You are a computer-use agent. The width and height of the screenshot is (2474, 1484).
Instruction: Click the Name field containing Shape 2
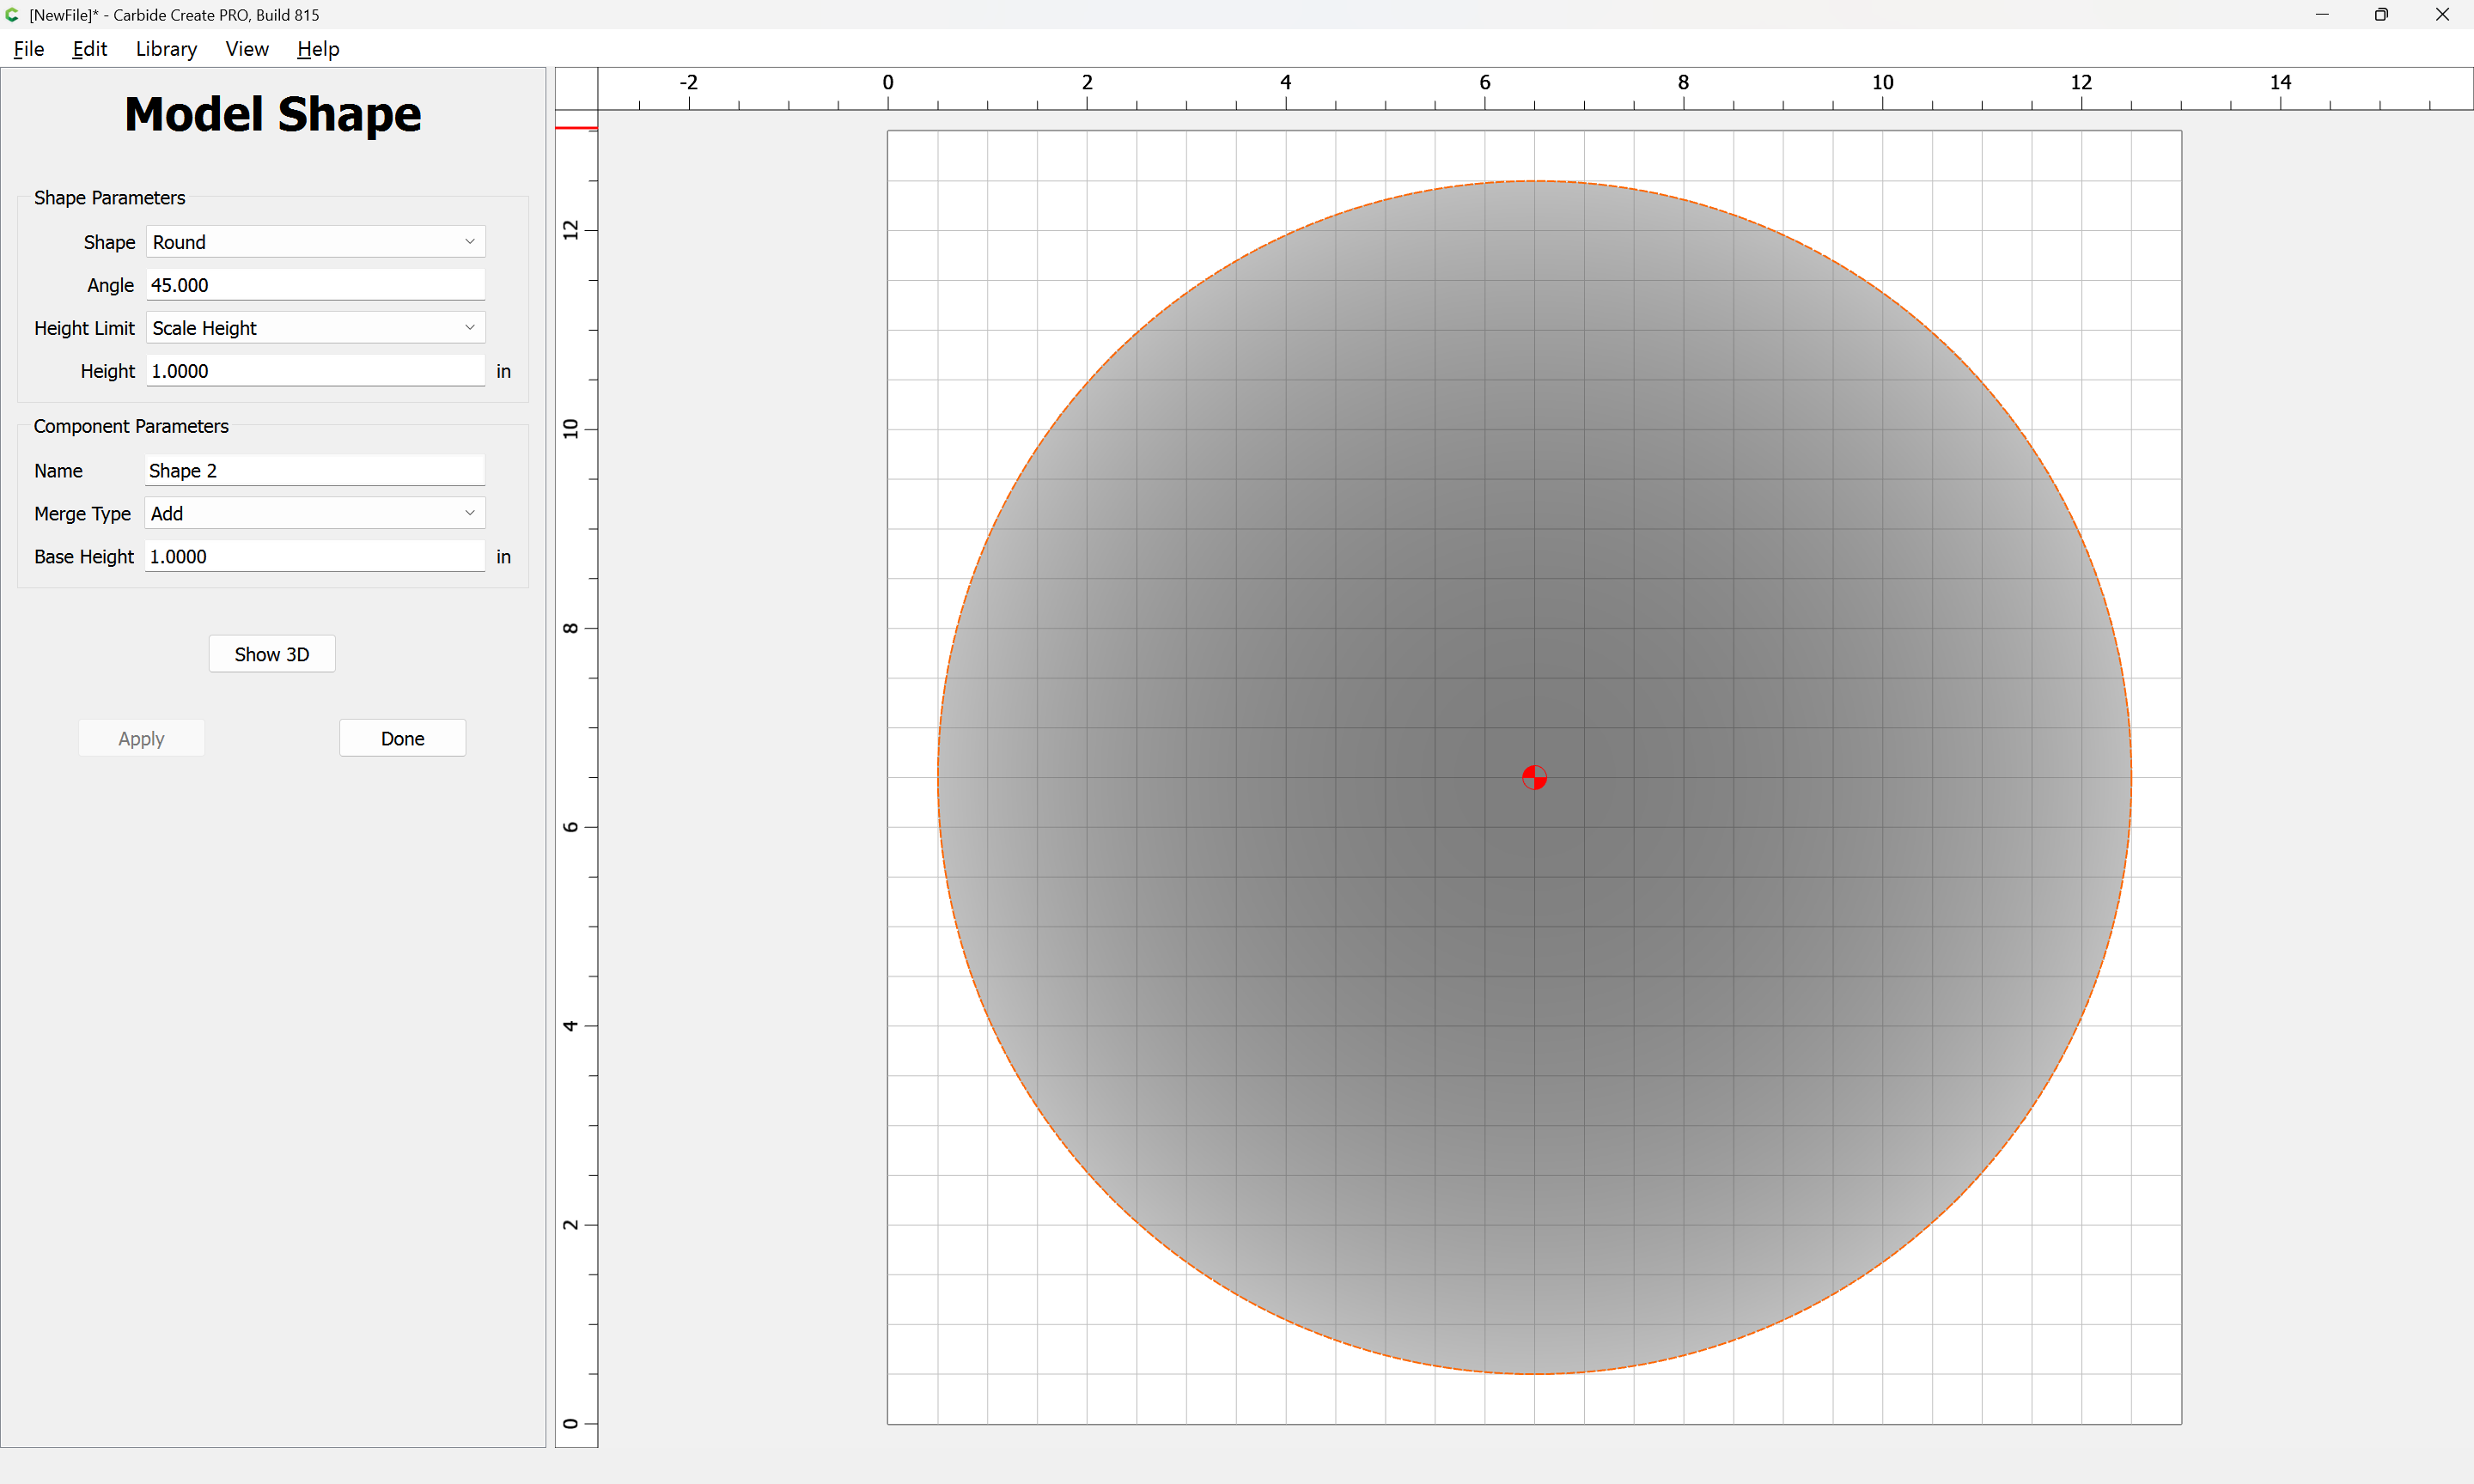pos(315,470)
